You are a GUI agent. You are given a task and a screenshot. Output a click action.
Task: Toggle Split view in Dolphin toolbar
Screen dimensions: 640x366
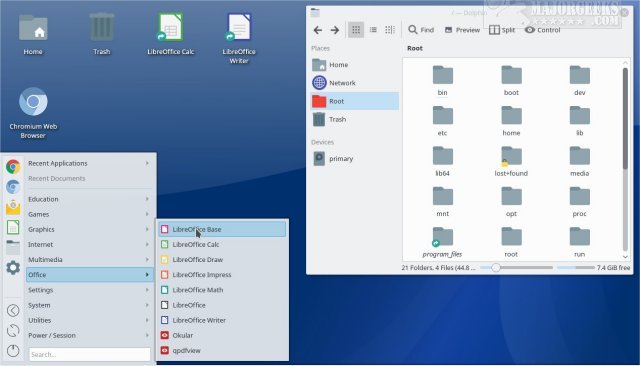click(x=502, y=30)
